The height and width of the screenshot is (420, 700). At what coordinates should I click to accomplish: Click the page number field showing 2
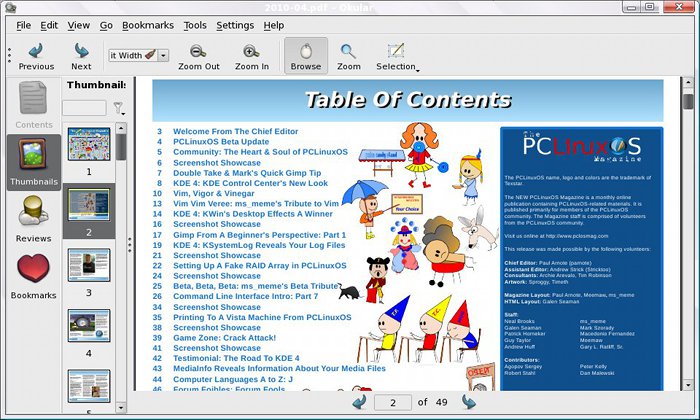[393, 403]
